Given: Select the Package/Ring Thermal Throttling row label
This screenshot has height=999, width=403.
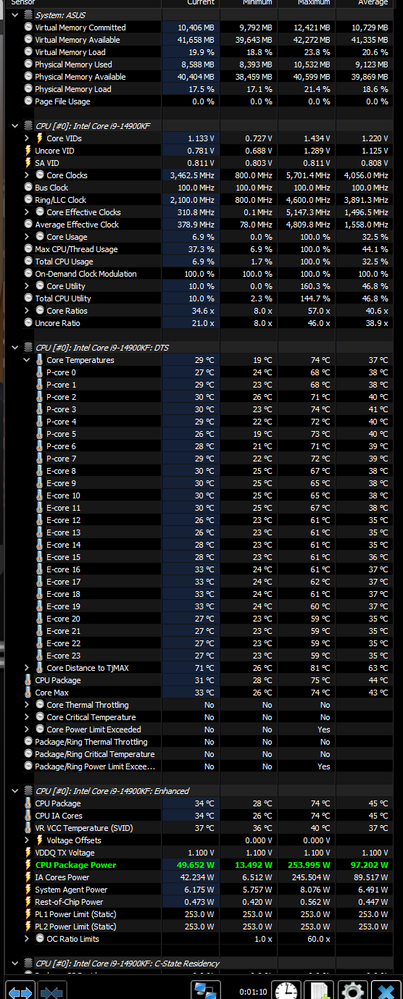Looking at the screenshot, I should [91, 742].
